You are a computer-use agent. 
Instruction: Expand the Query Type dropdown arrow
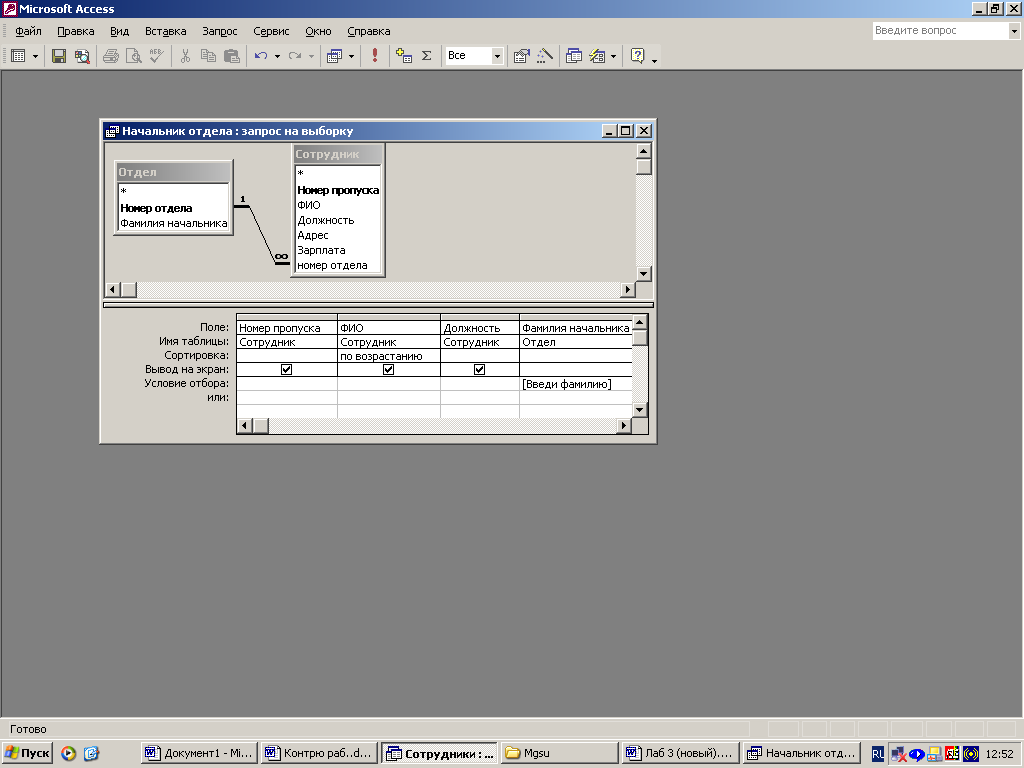351,56
